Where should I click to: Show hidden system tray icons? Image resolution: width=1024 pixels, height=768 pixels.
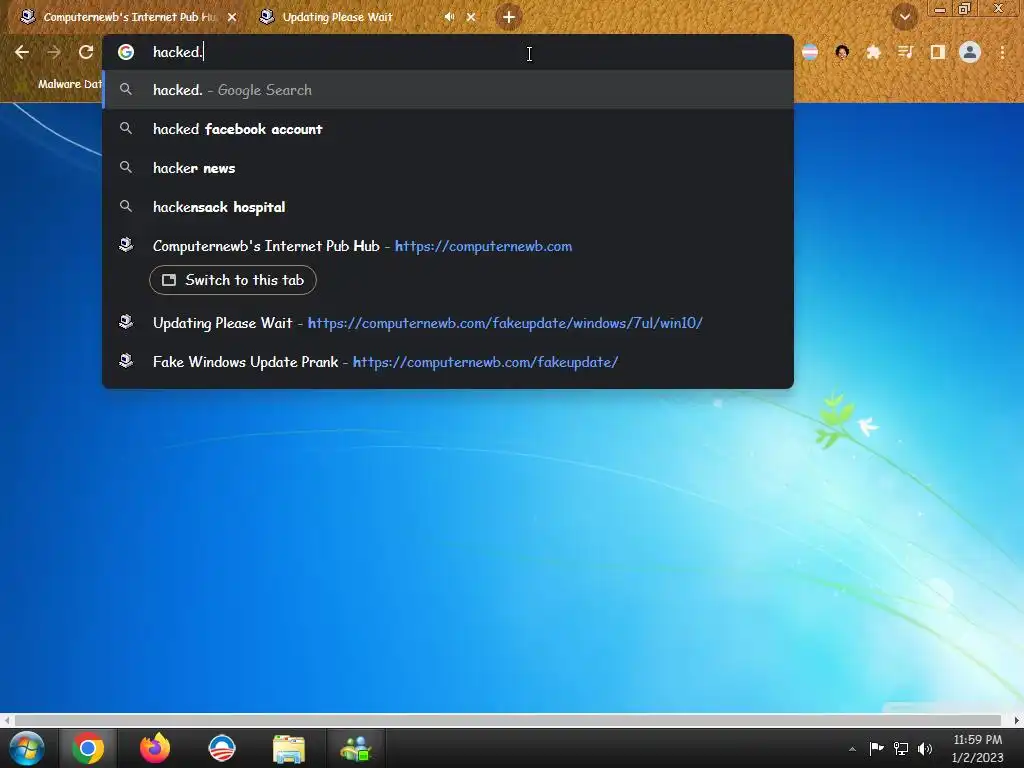click(852, 749)
